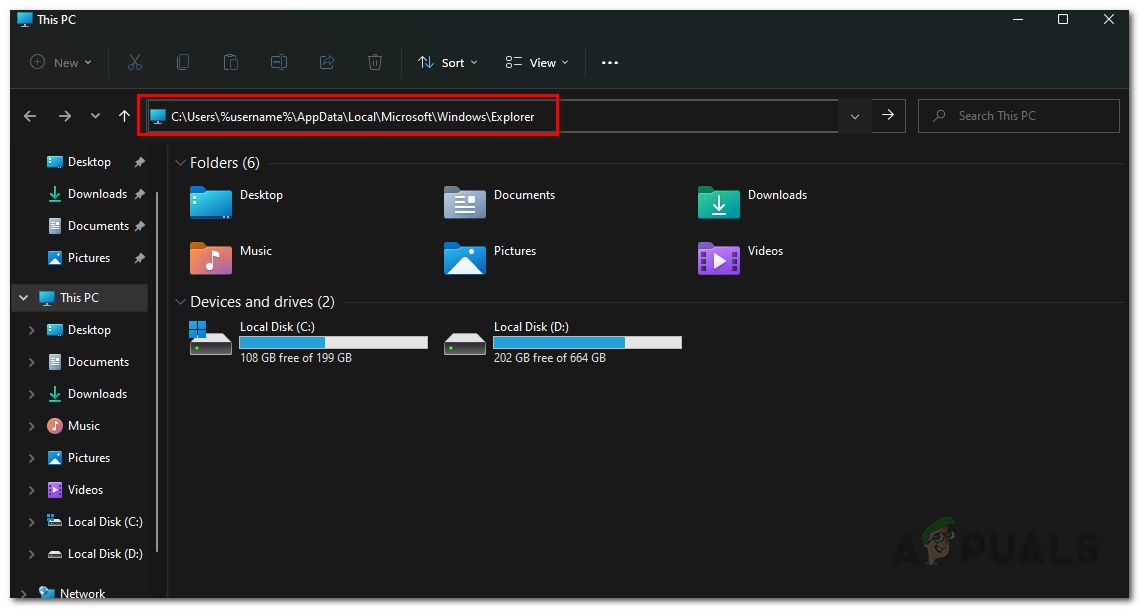Collapse the Folders (6) group
The width and height of the screenshot is (1140, 609).
180,163
